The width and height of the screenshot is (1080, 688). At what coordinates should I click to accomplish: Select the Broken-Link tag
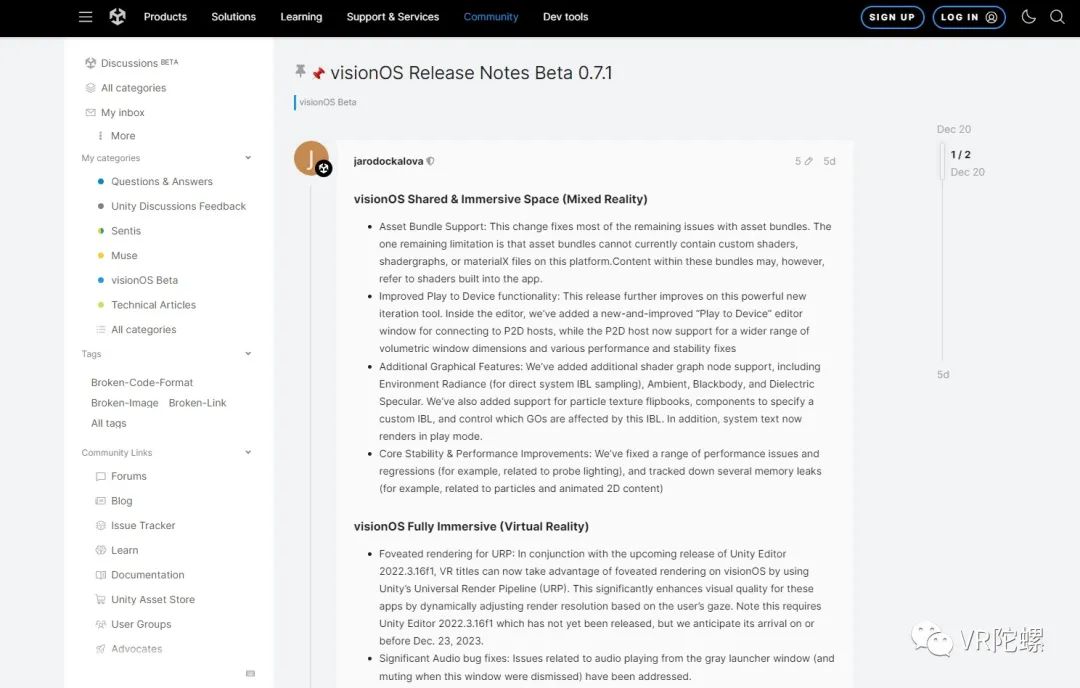click(198, 403)
